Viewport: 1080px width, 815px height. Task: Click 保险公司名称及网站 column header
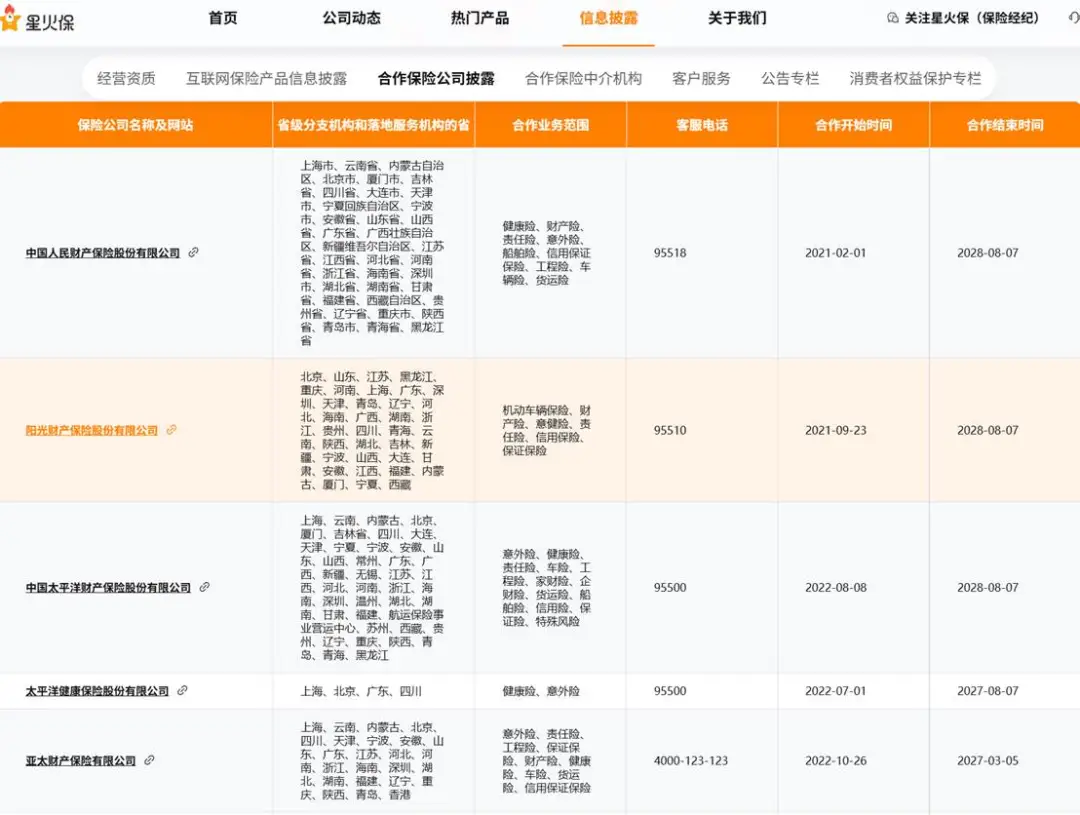pyautogui.click(x=136, y=125)
